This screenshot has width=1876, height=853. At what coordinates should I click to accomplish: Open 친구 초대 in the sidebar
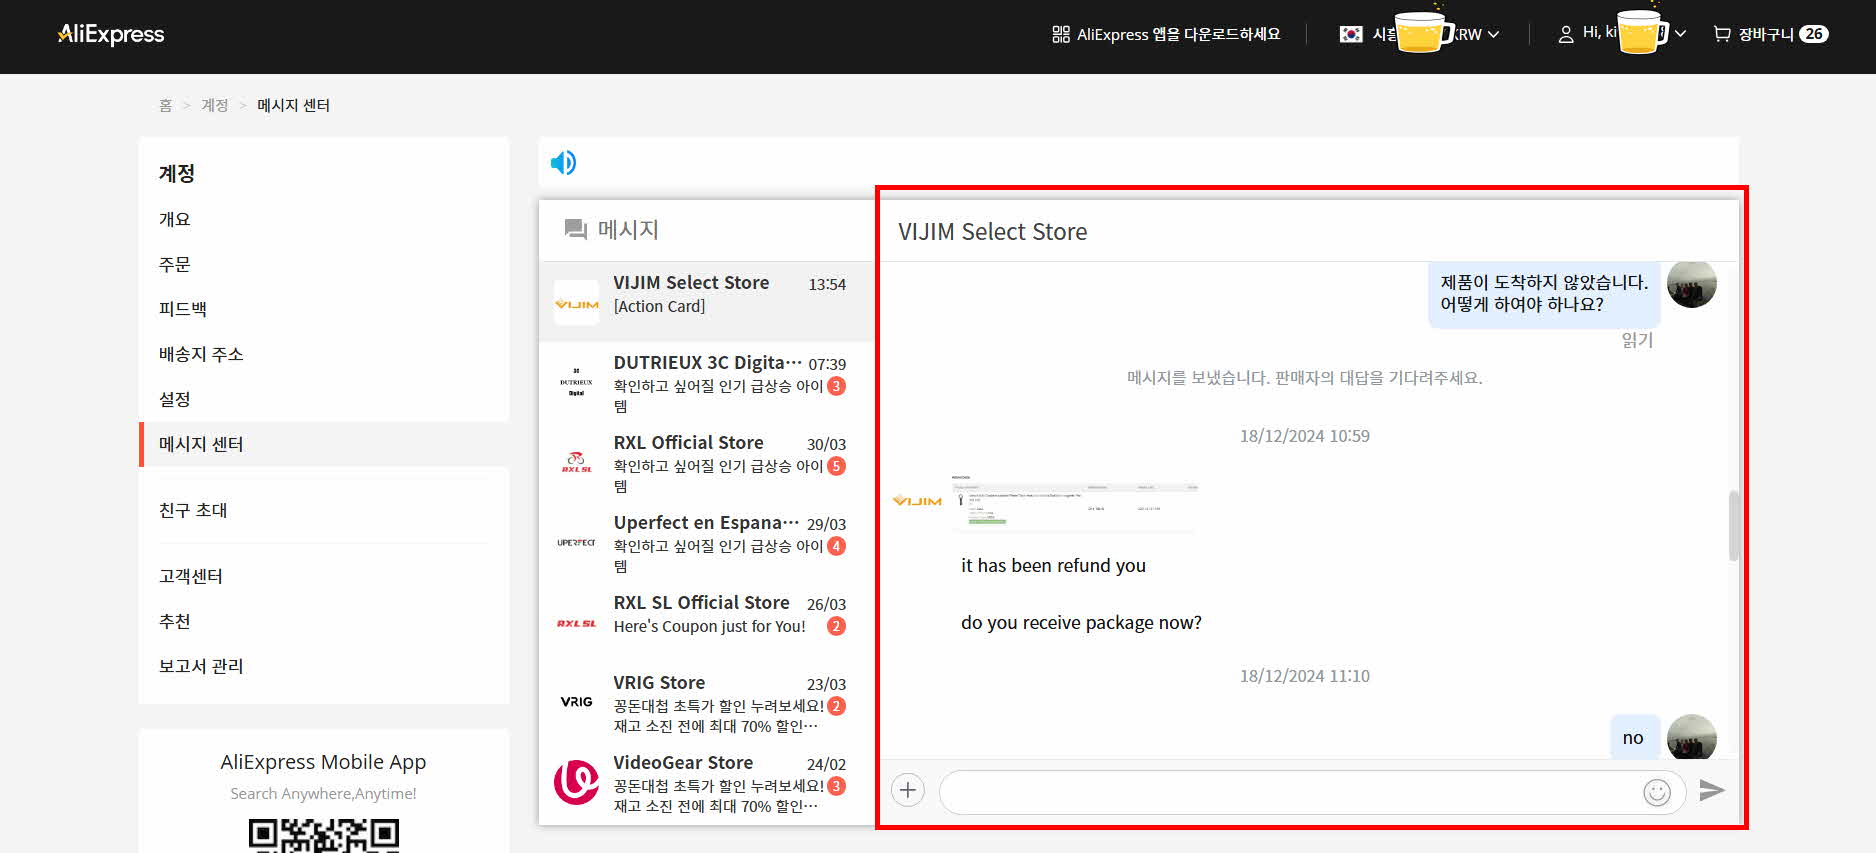(193, 510)
